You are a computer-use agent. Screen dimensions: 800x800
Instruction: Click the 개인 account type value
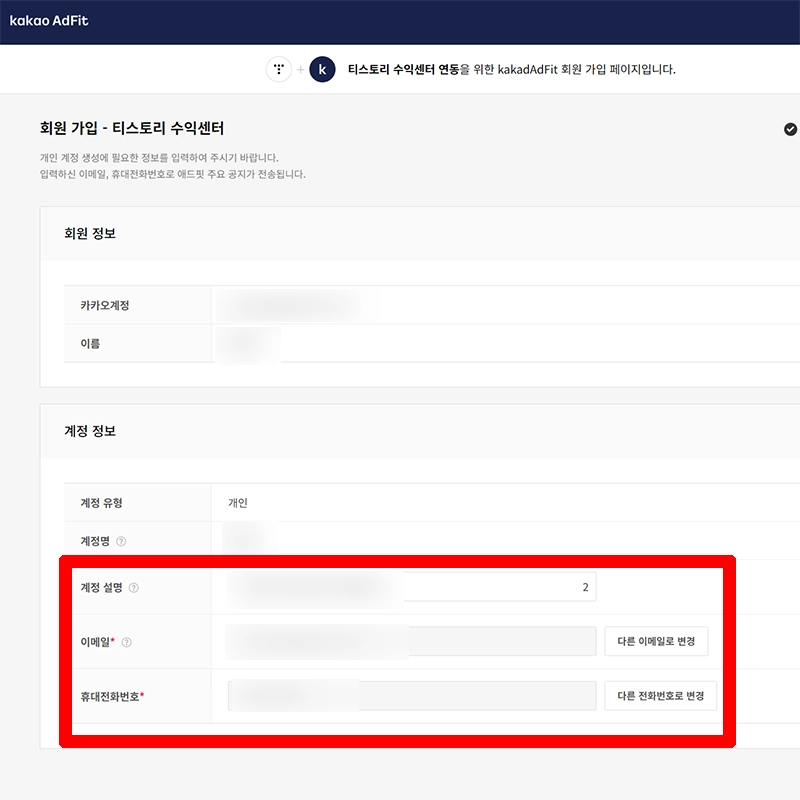click(238, 503)
